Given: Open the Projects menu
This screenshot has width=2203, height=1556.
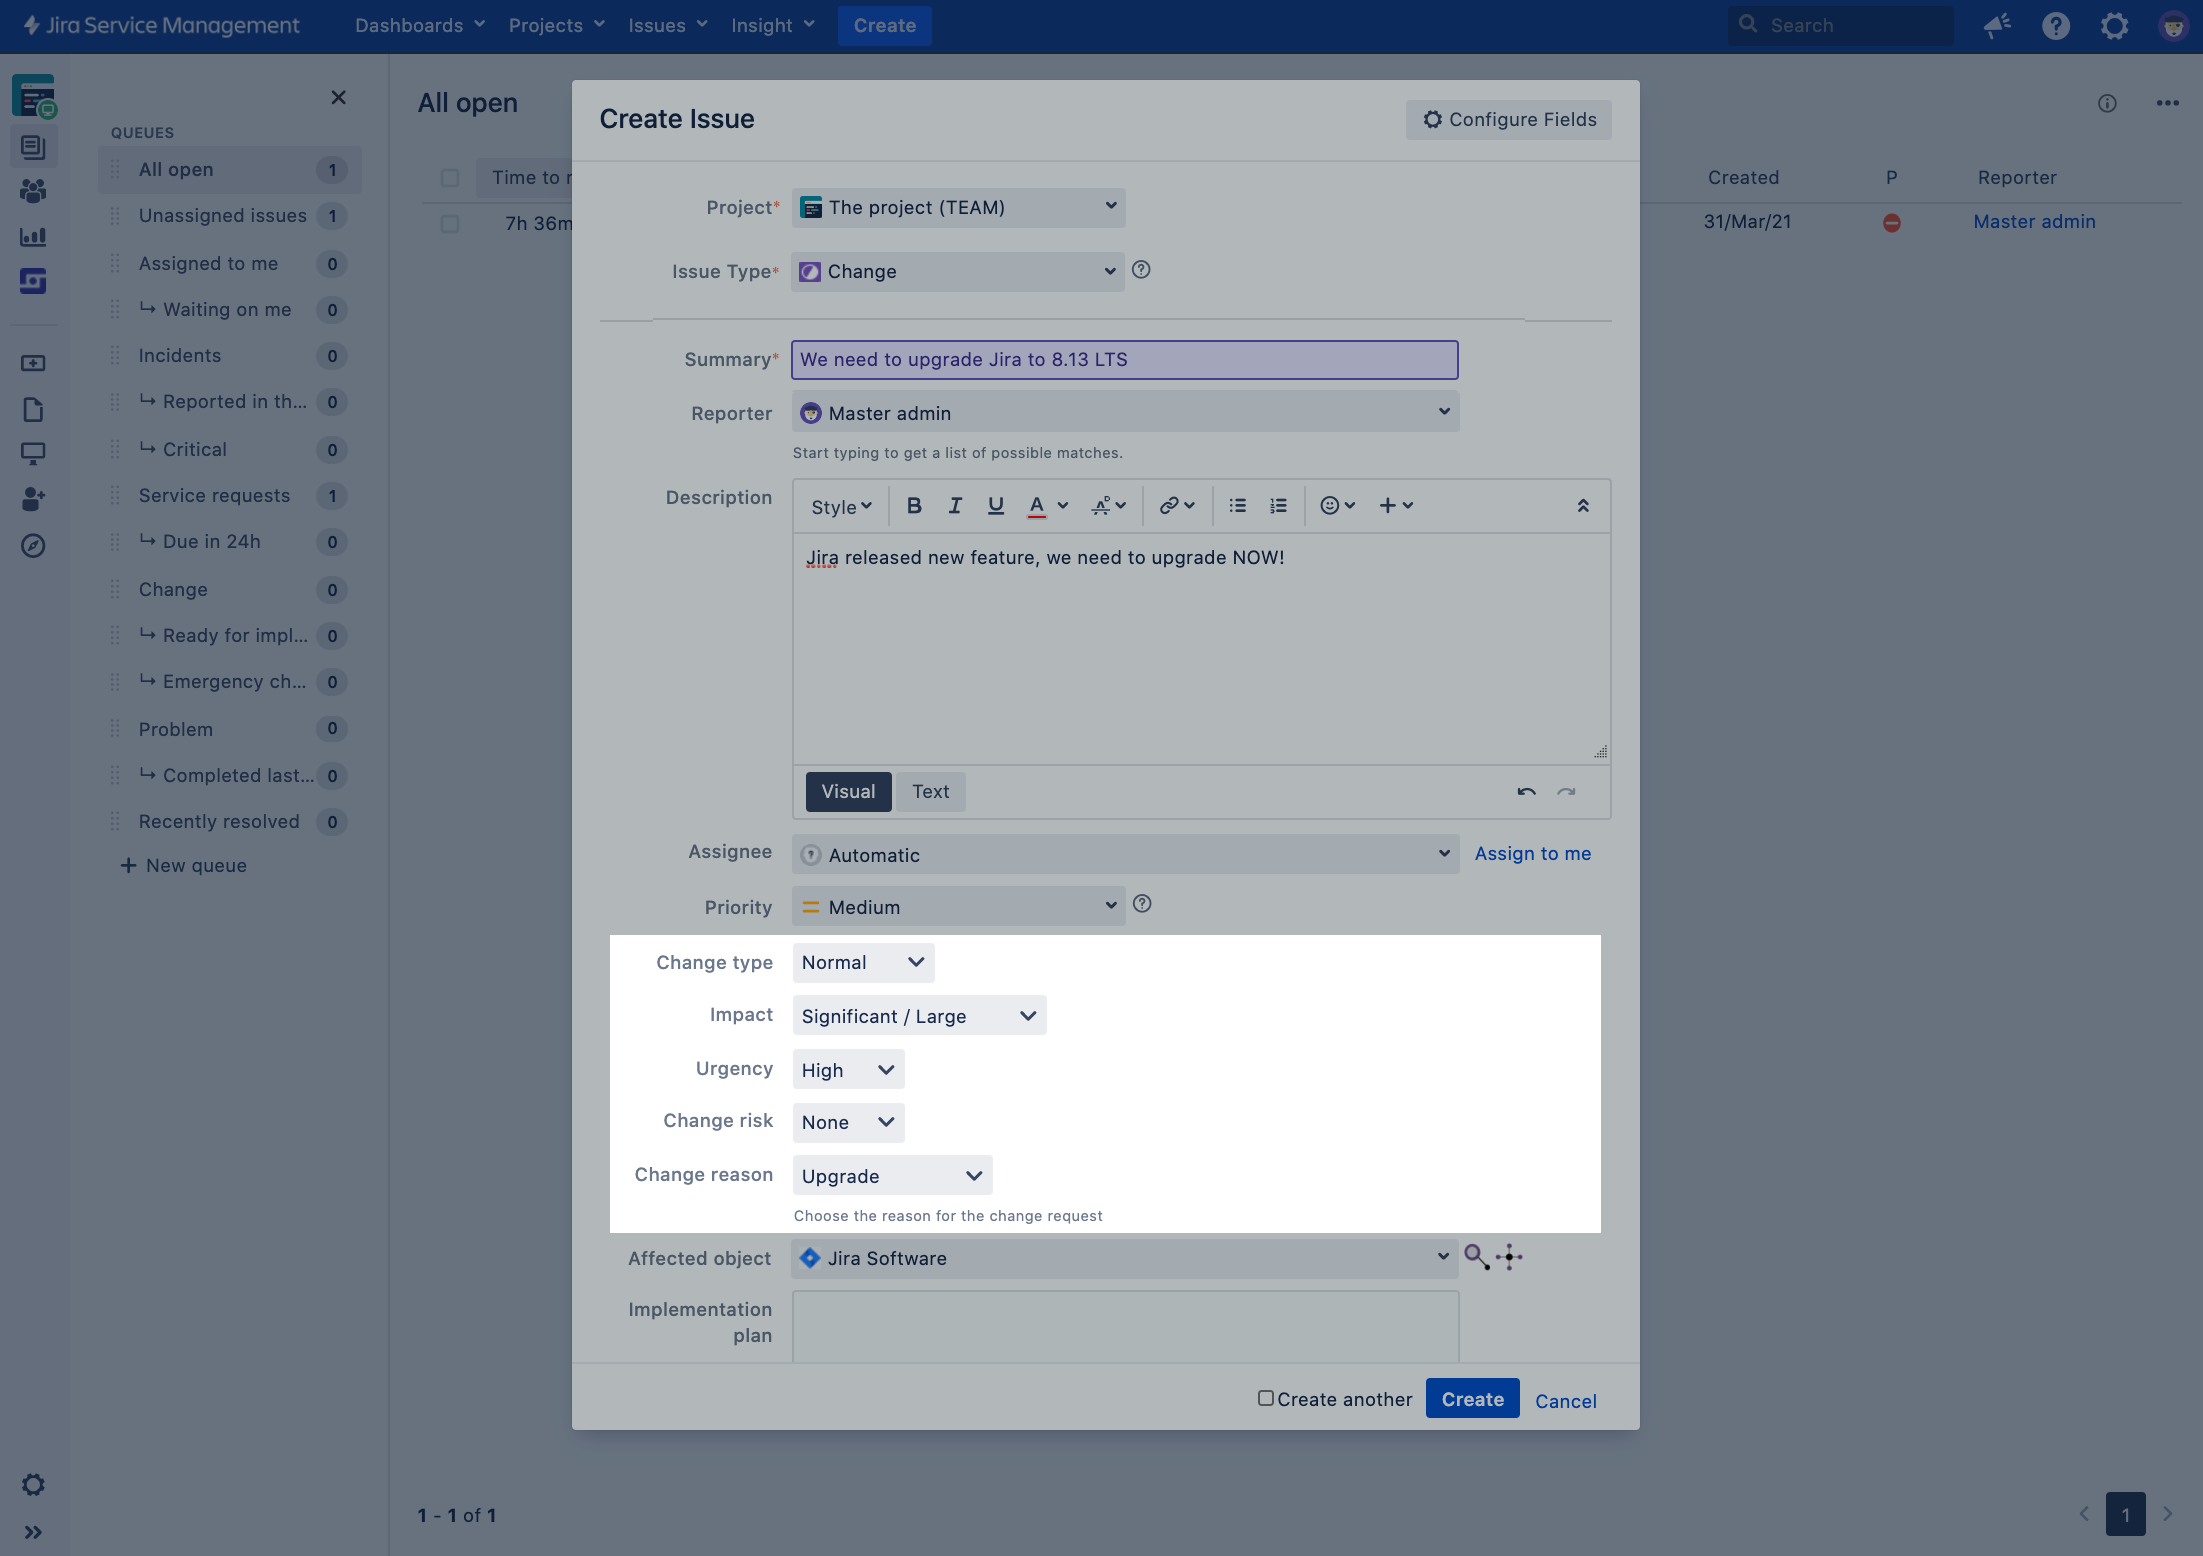Looking at the screenshot, I should pos(556,25).
